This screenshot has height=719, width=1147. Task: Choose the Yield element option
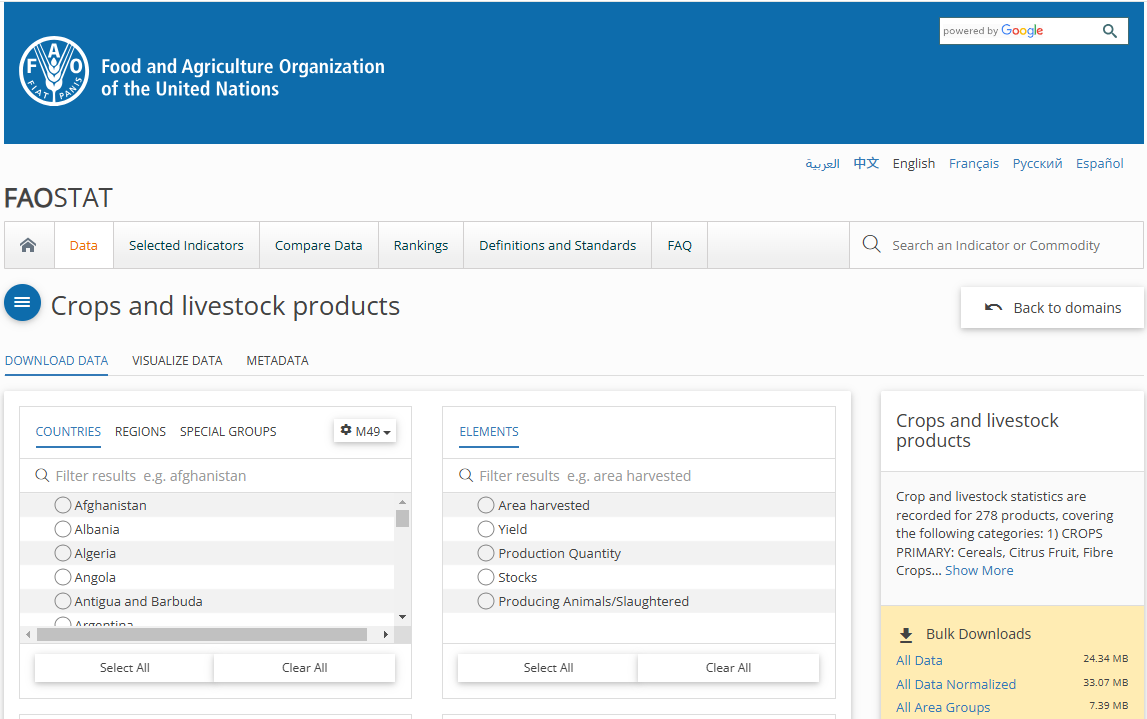tap(486, 529)
